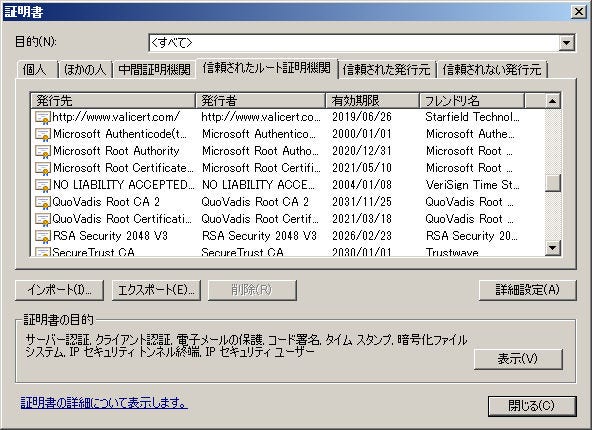592x430 pixels.
Task: Select the 信頼されたルート証明機関 tab
Action: tap(267, 68)
